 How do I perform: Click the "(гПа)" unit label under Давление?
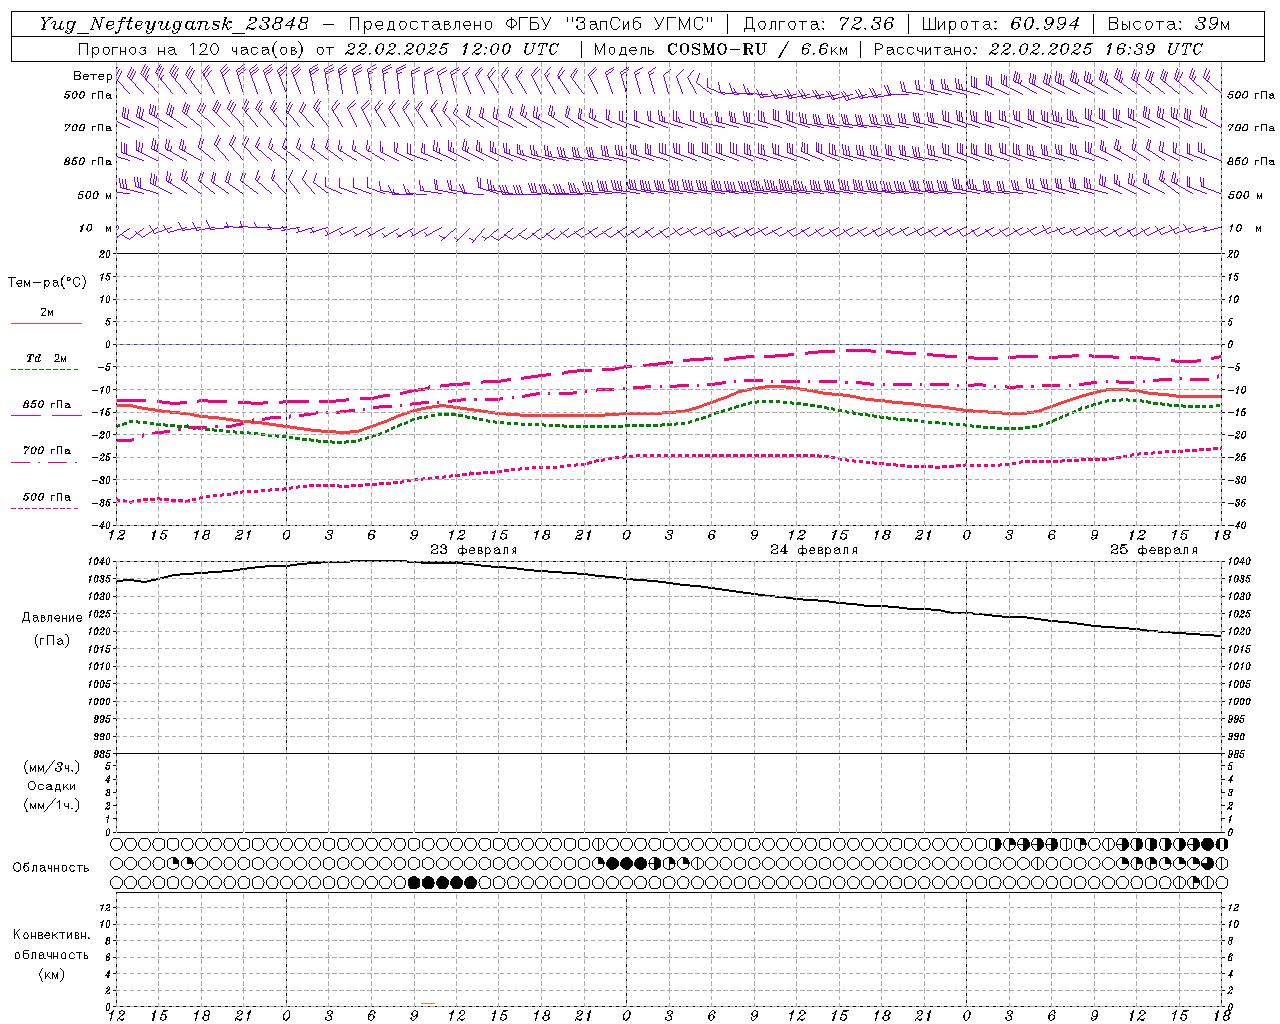[x=52, y=640]
